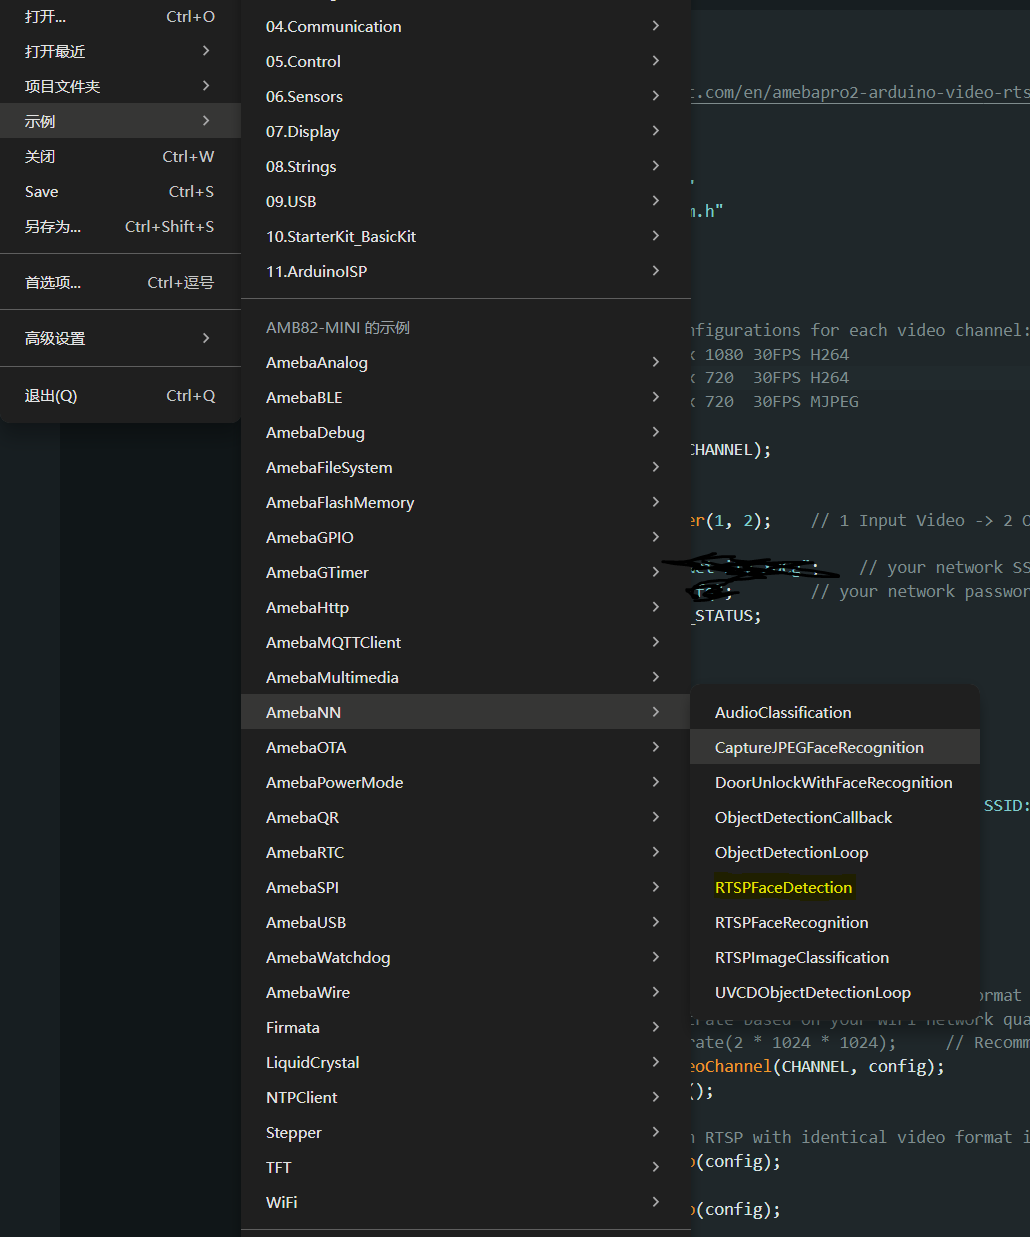Viewport: 1030px width, 1237px height.
Task: Open the WiFi examples
Action: (466, 1202)
